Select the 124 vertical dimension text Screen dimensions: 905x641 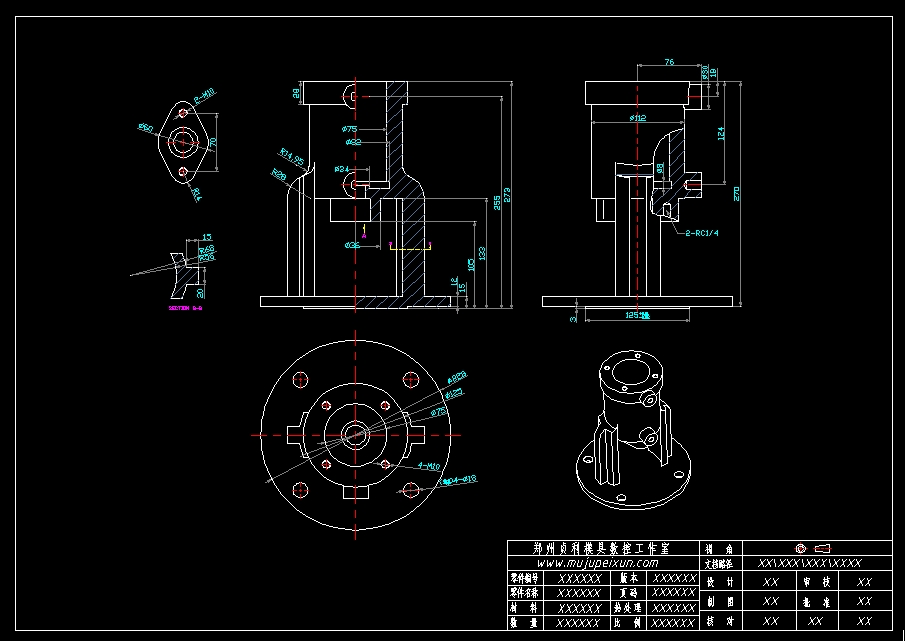tap(721, 133)
